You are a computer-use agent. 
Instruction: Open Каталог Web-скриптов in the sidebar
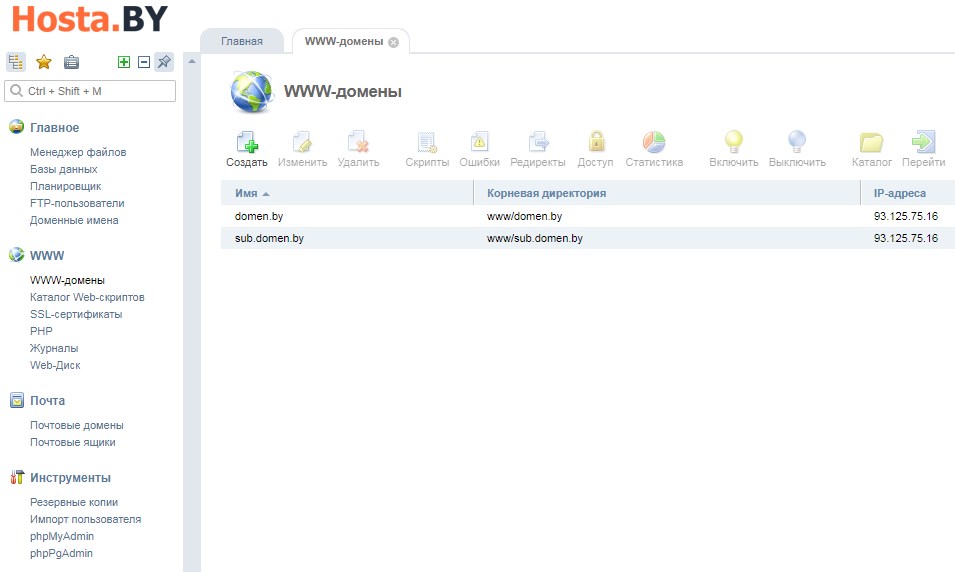[x=87, y=297]
